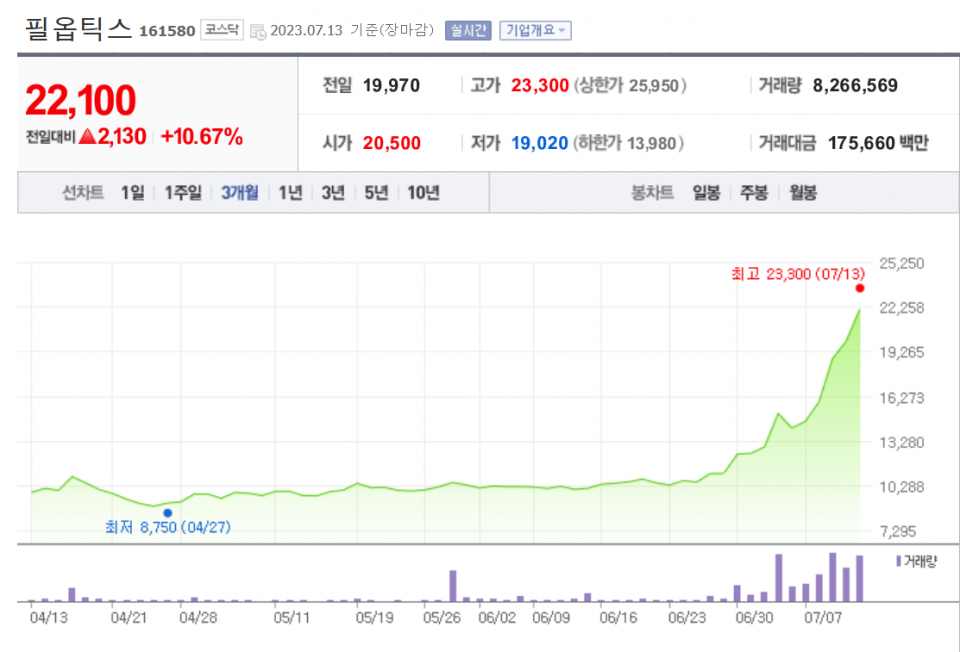Viewport: 960px width, 652px height.
Task: Switch to 주봉 weekly candle view
Action: (752, 192)
